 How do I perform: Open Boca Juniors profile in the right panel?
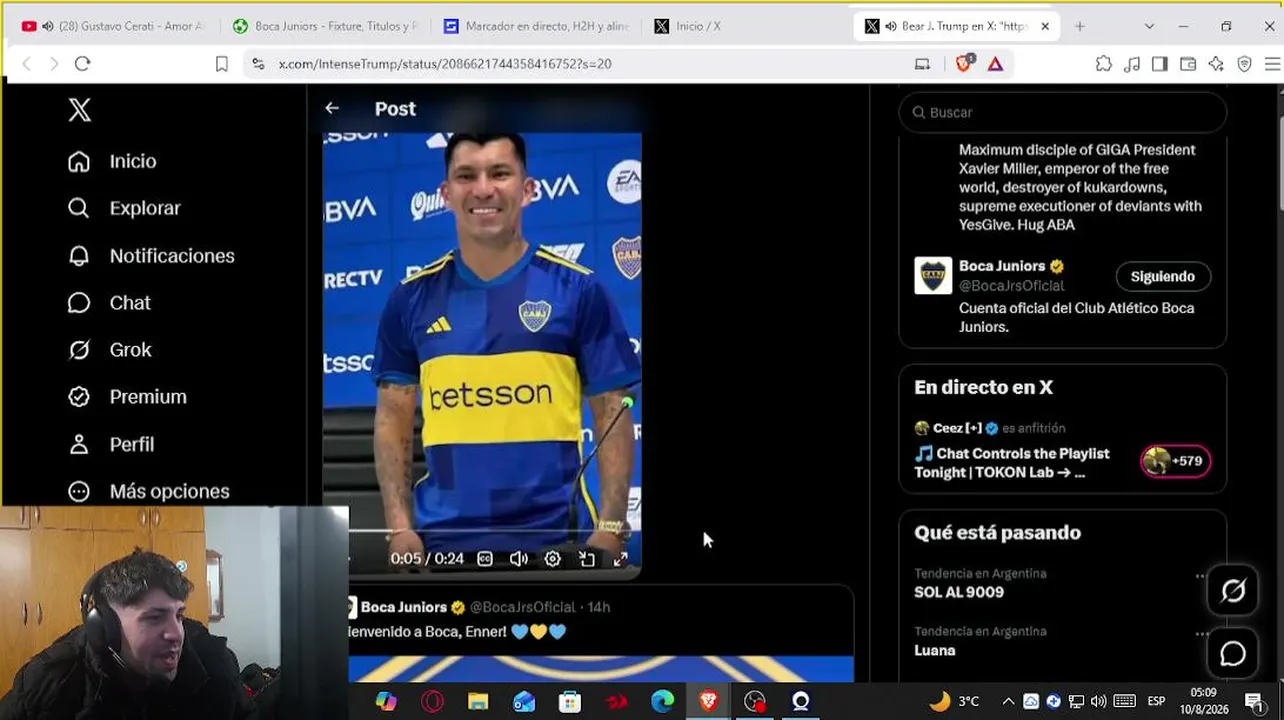[x=1002, y=266]
